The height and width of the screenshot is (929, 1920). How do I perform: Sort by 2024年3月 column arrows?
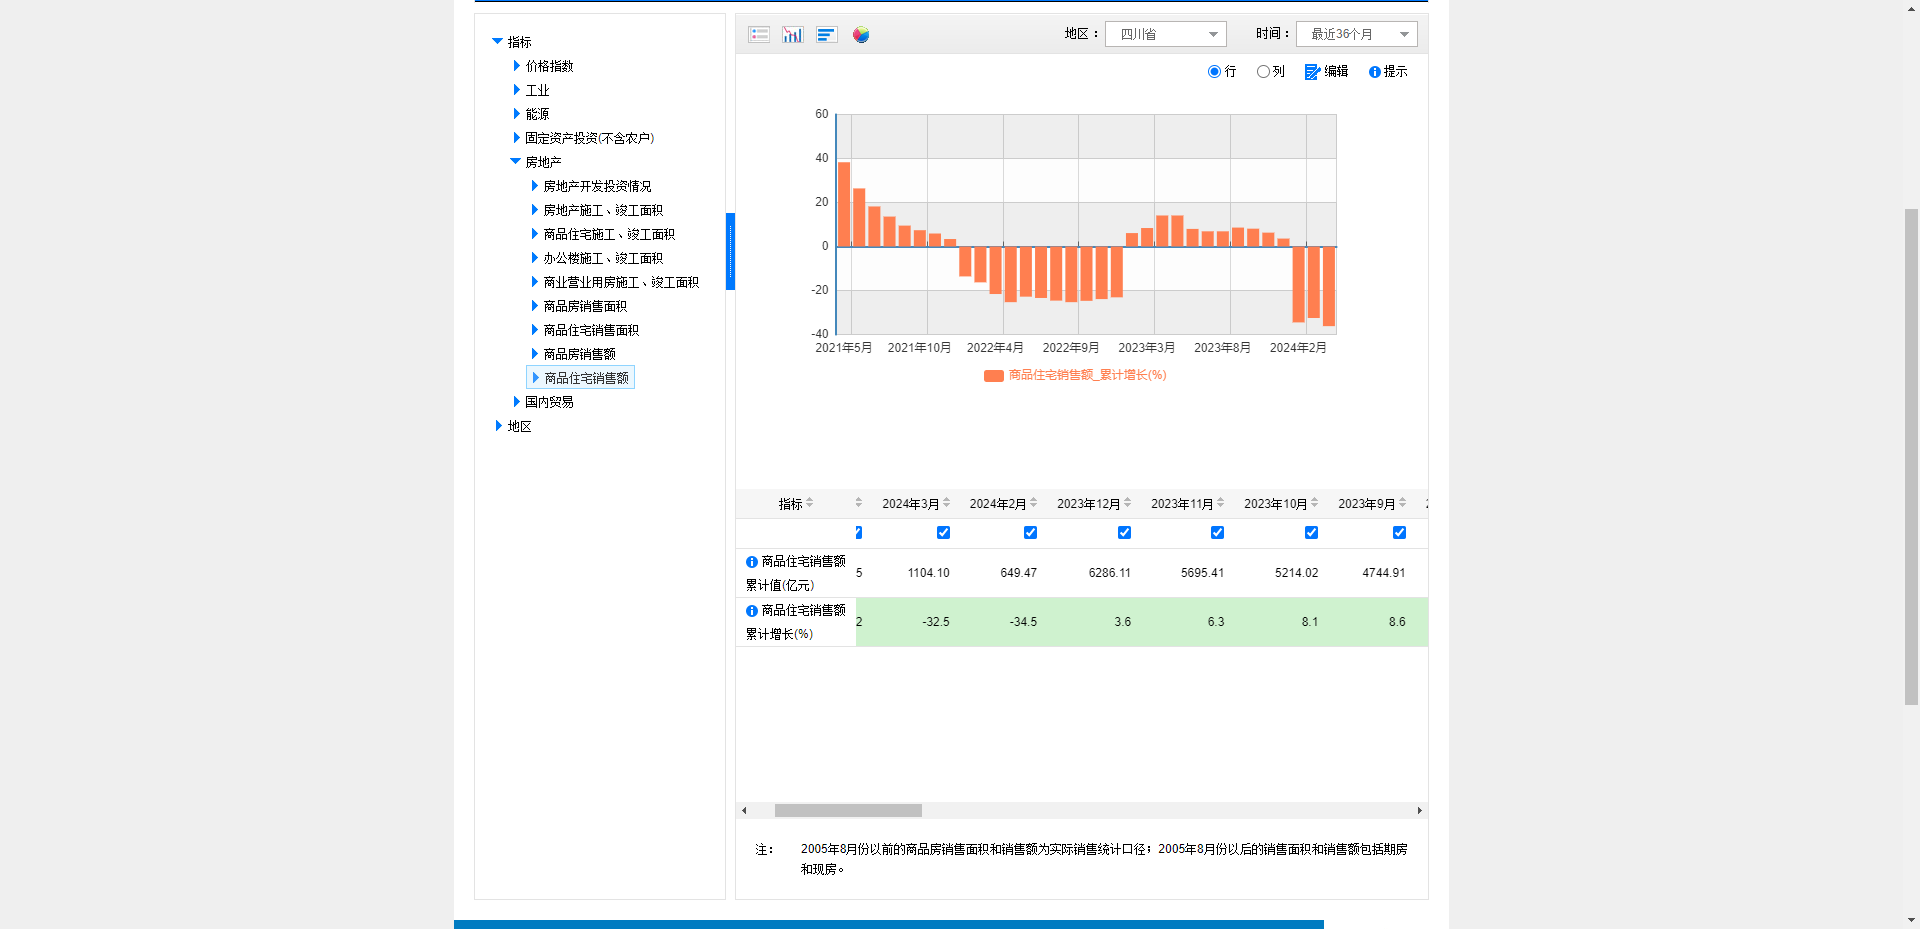coord(946,503)
